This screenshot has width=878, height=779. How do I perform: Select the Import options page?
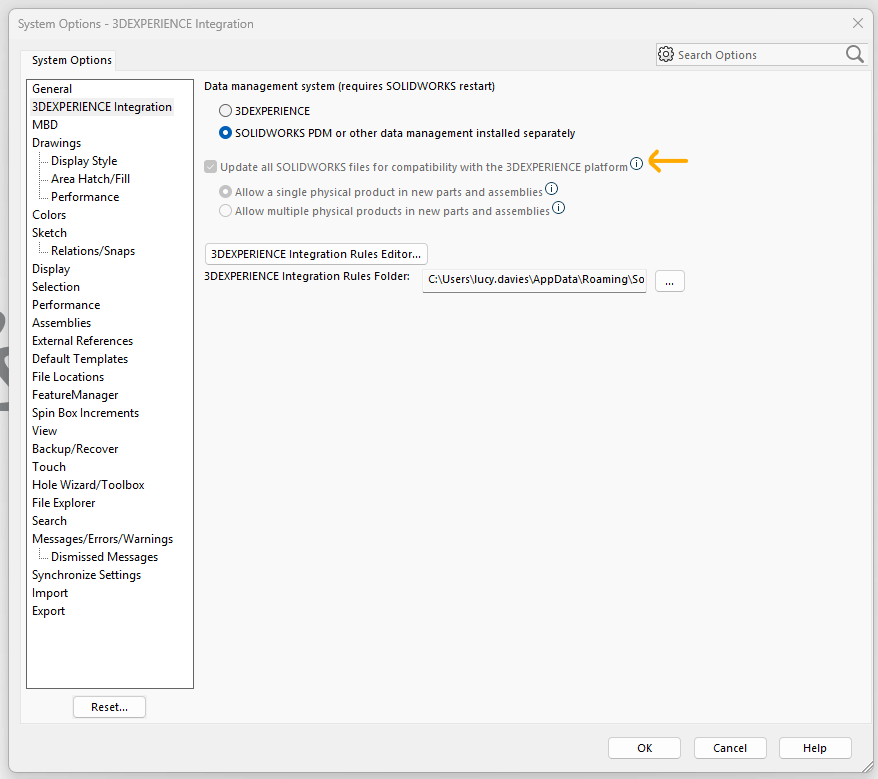[x=49, y=592]
